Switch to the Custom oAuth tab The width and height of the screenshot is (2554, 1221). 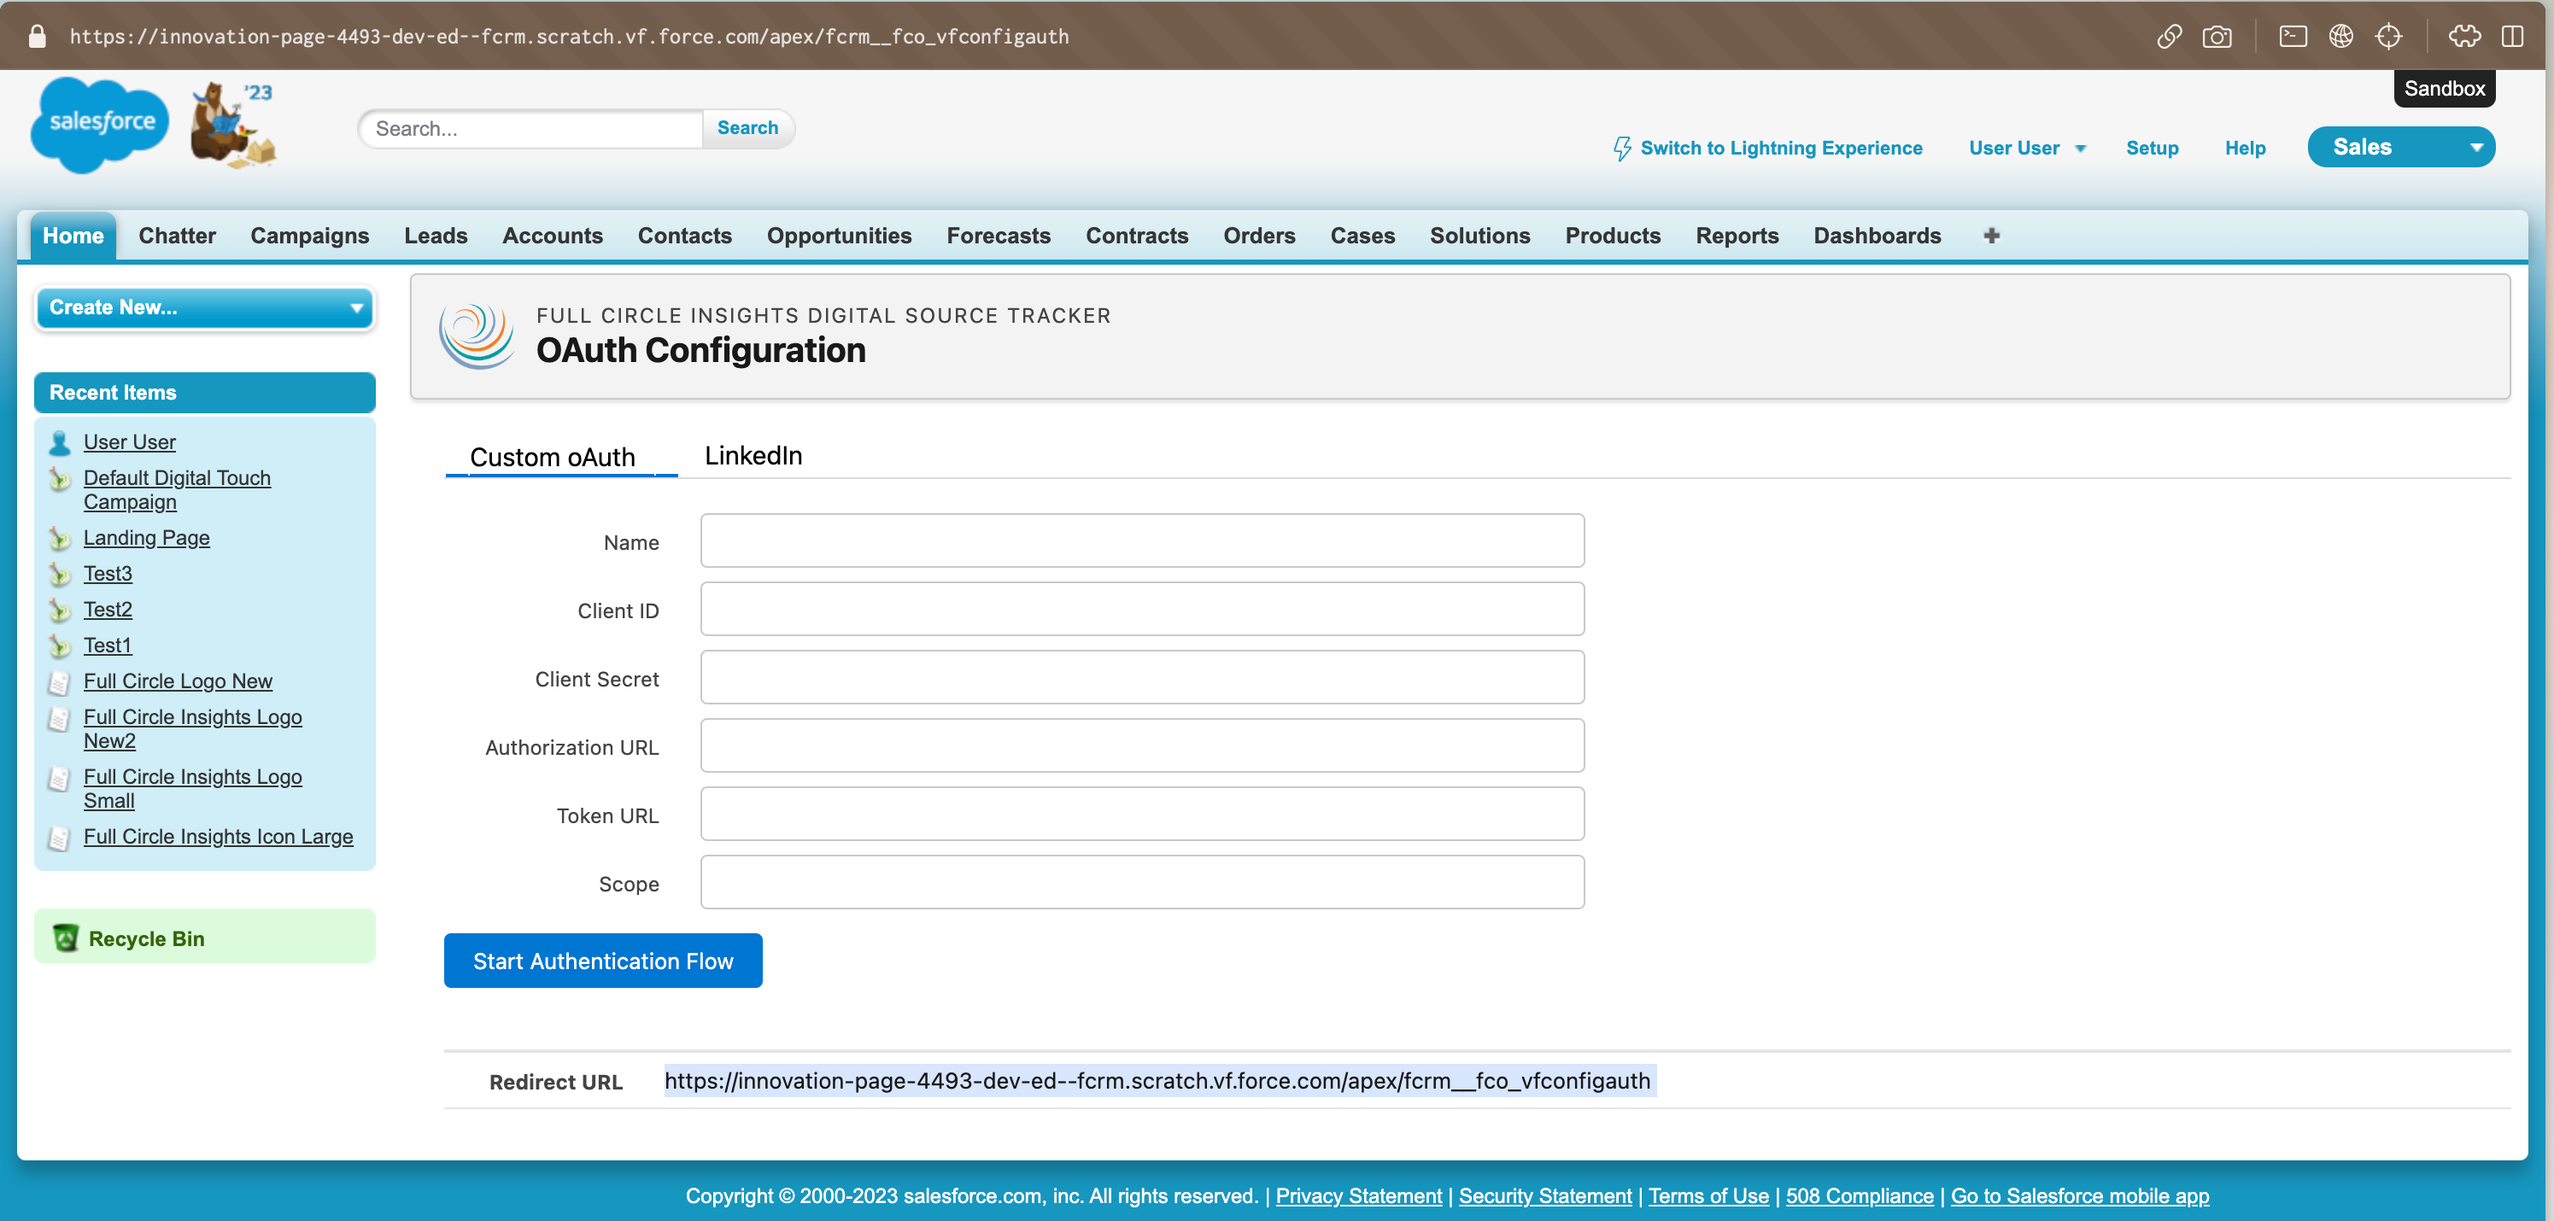pyautogui.click(x=553, y=457)
